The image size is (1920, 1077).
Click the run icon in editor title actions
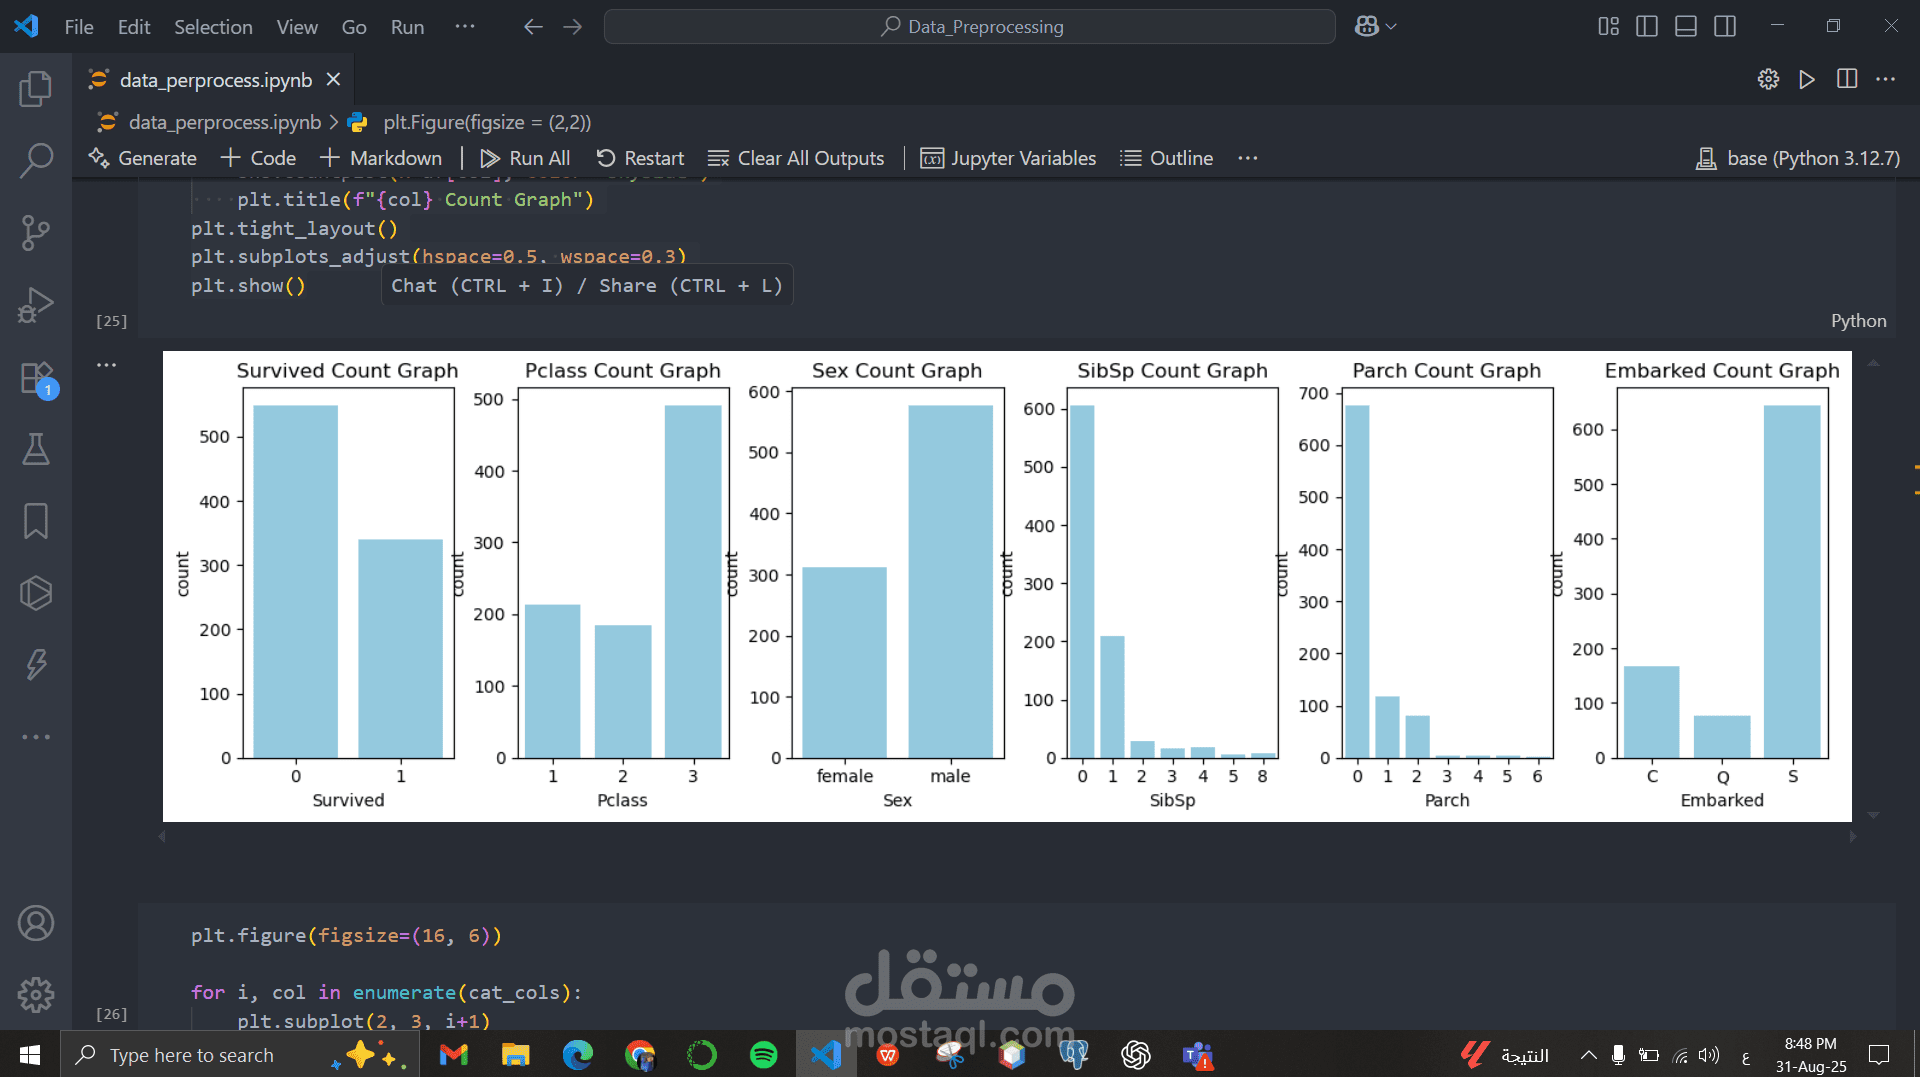point(1807,80)
